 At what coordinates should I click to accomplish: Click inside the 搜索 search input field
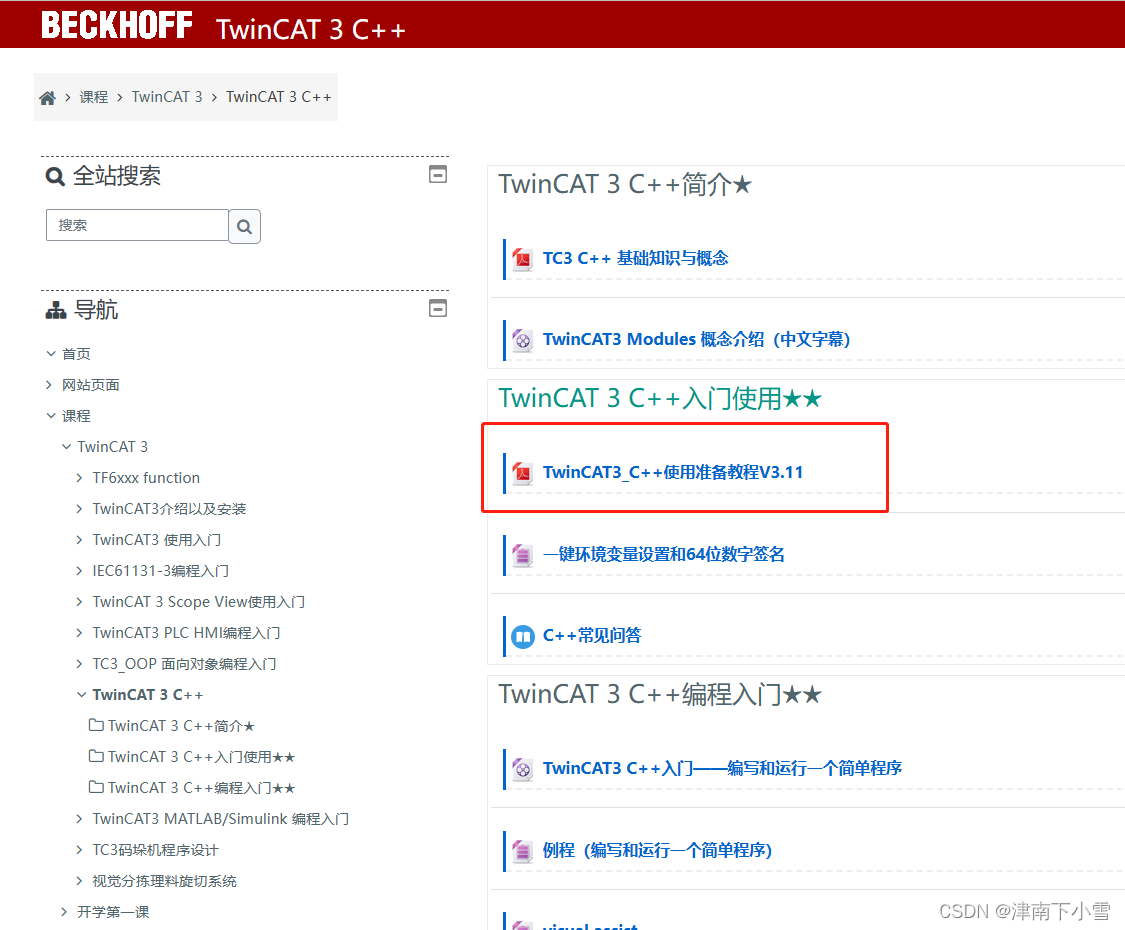(137, 226)
